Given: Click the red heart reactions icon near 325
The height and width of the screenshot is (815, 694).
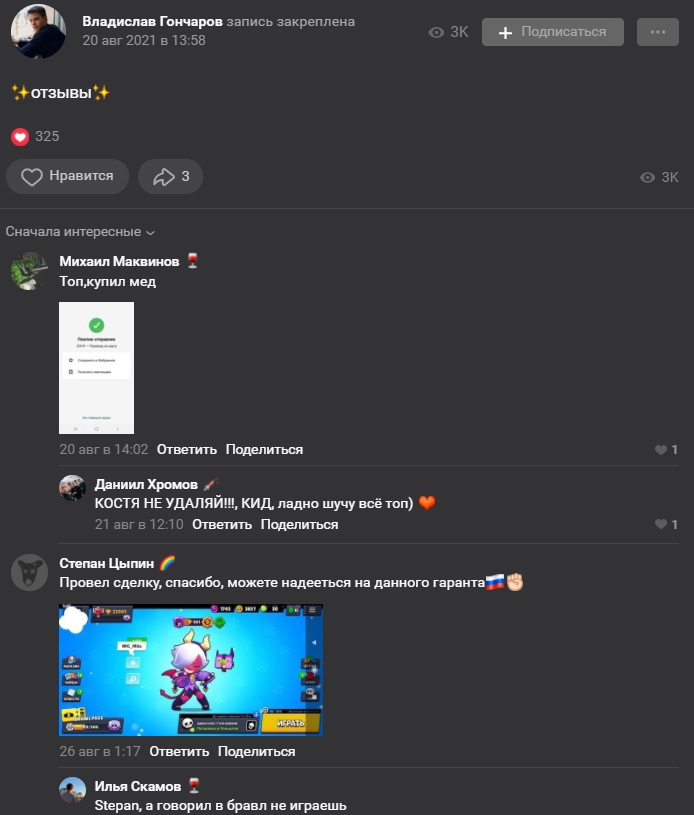Looking at the screenshot, I should click(20, 137).
